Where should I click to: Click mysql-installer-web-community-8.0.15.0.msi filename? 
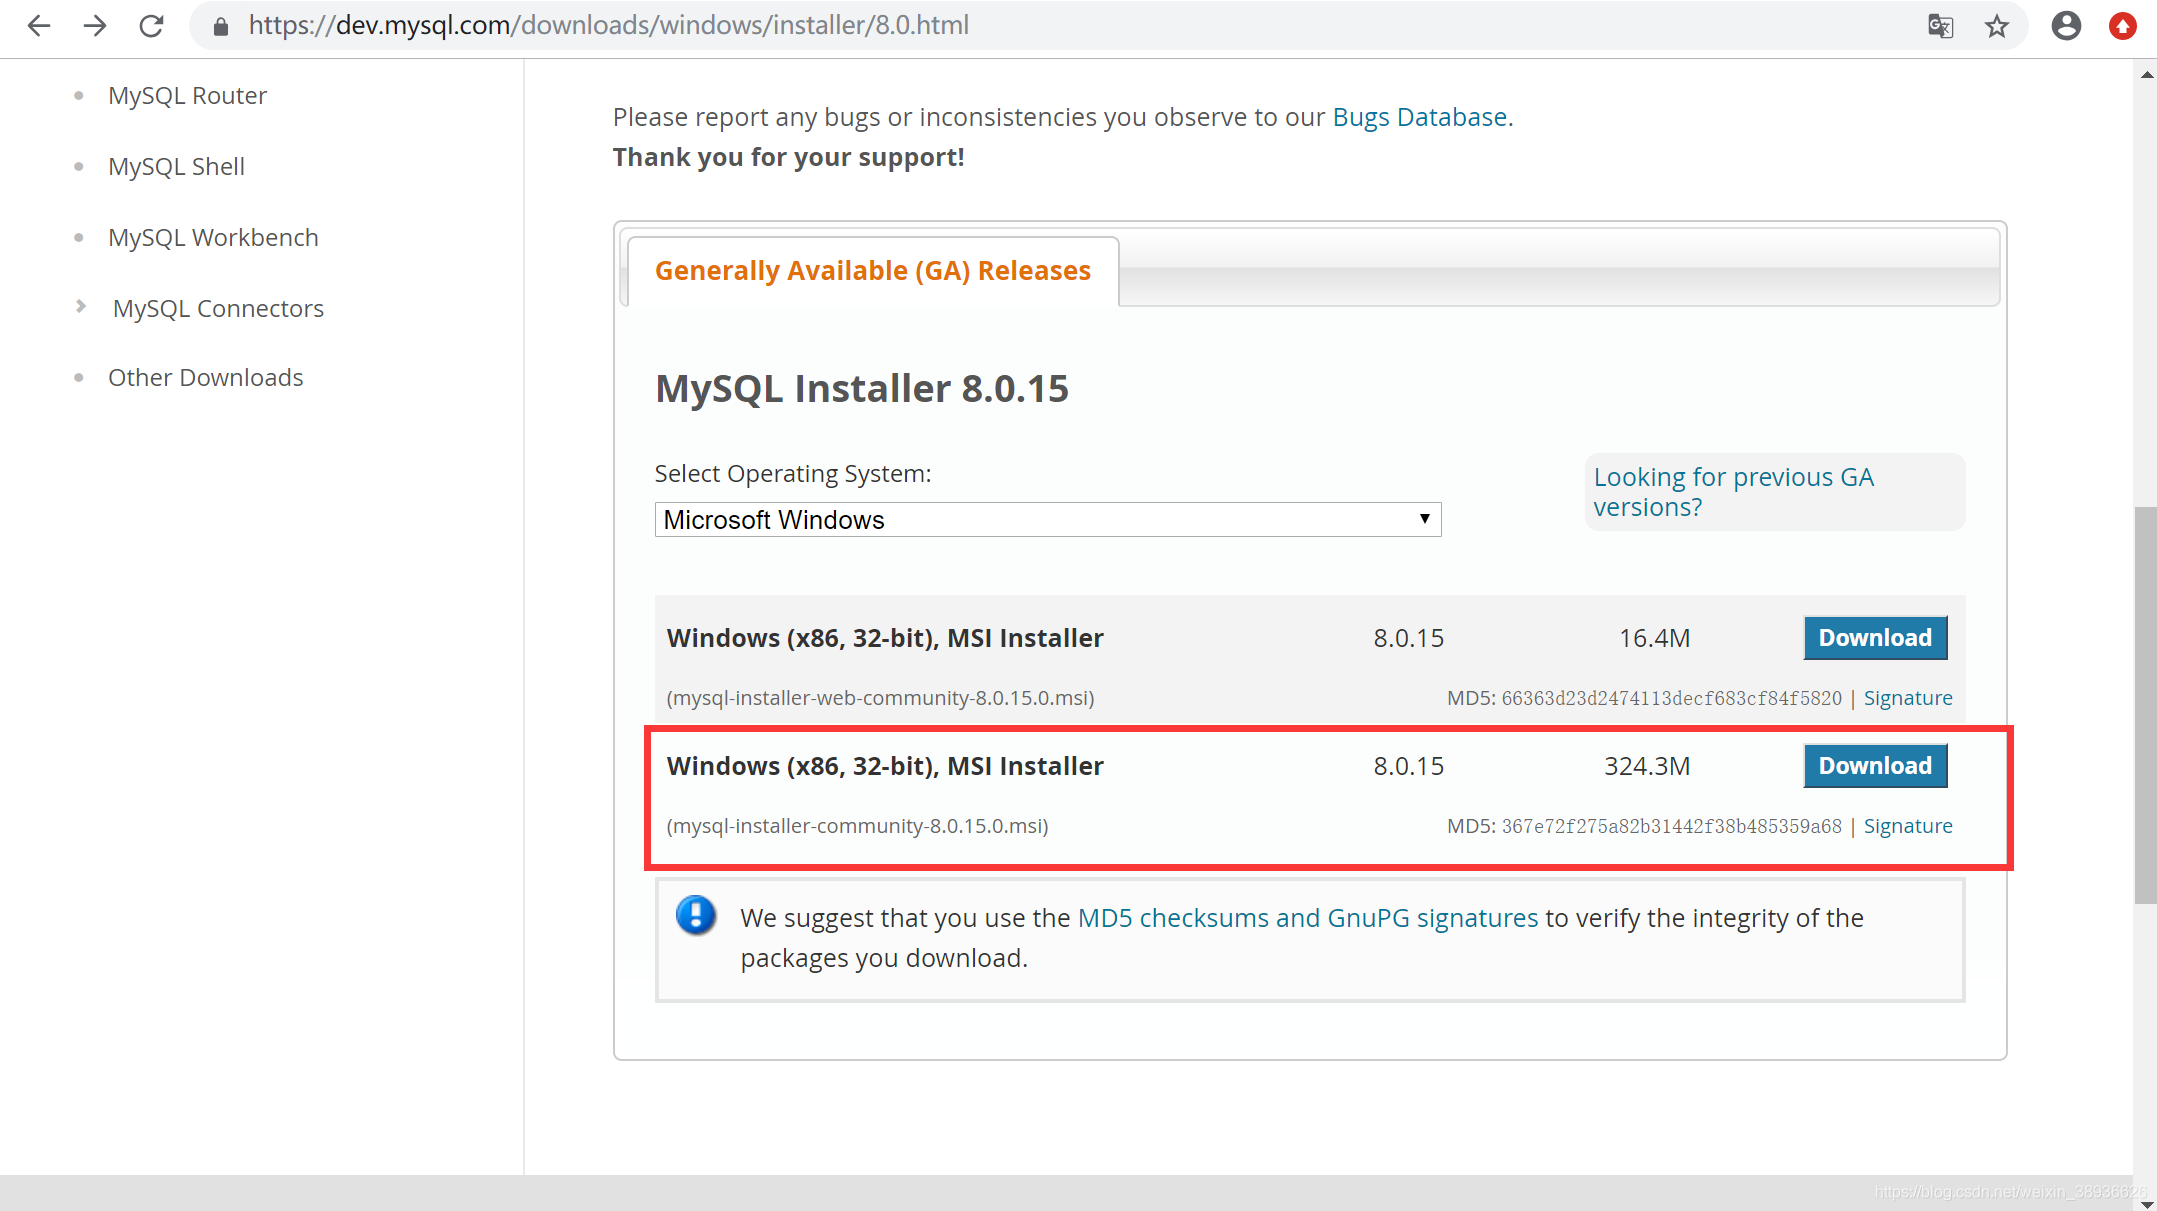coord(880,698)
